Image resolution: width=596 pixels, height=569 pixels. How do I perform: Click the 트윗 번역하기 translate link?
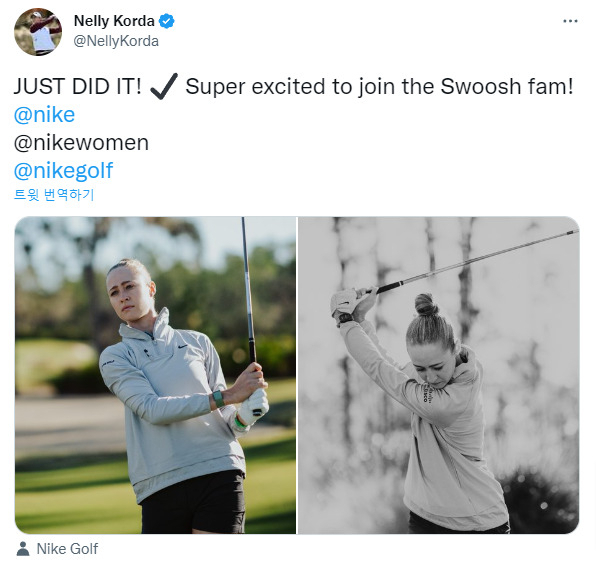54,195
